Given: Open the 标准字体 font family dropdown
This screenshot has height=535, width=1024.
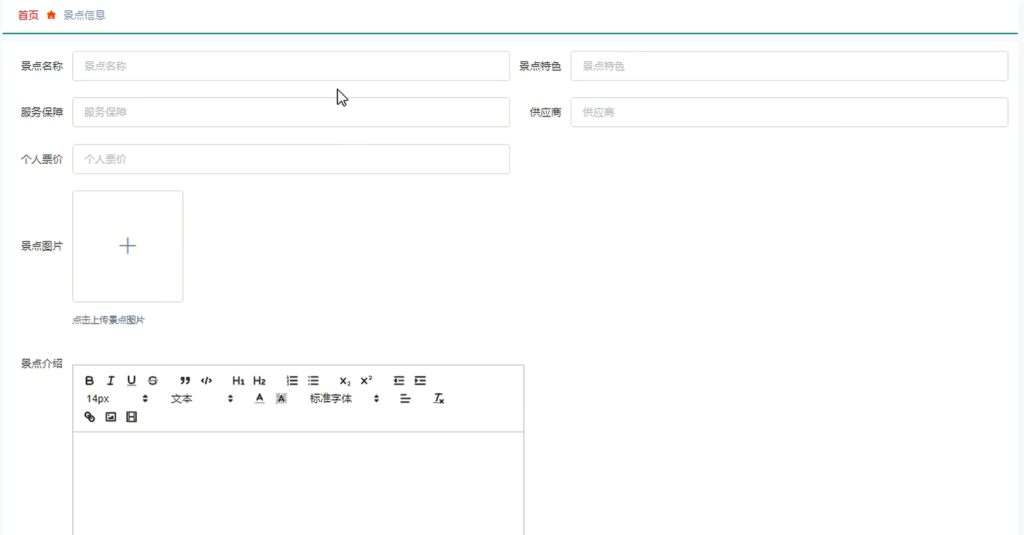Looking at the screenshot, I should [x=344, y=398].
